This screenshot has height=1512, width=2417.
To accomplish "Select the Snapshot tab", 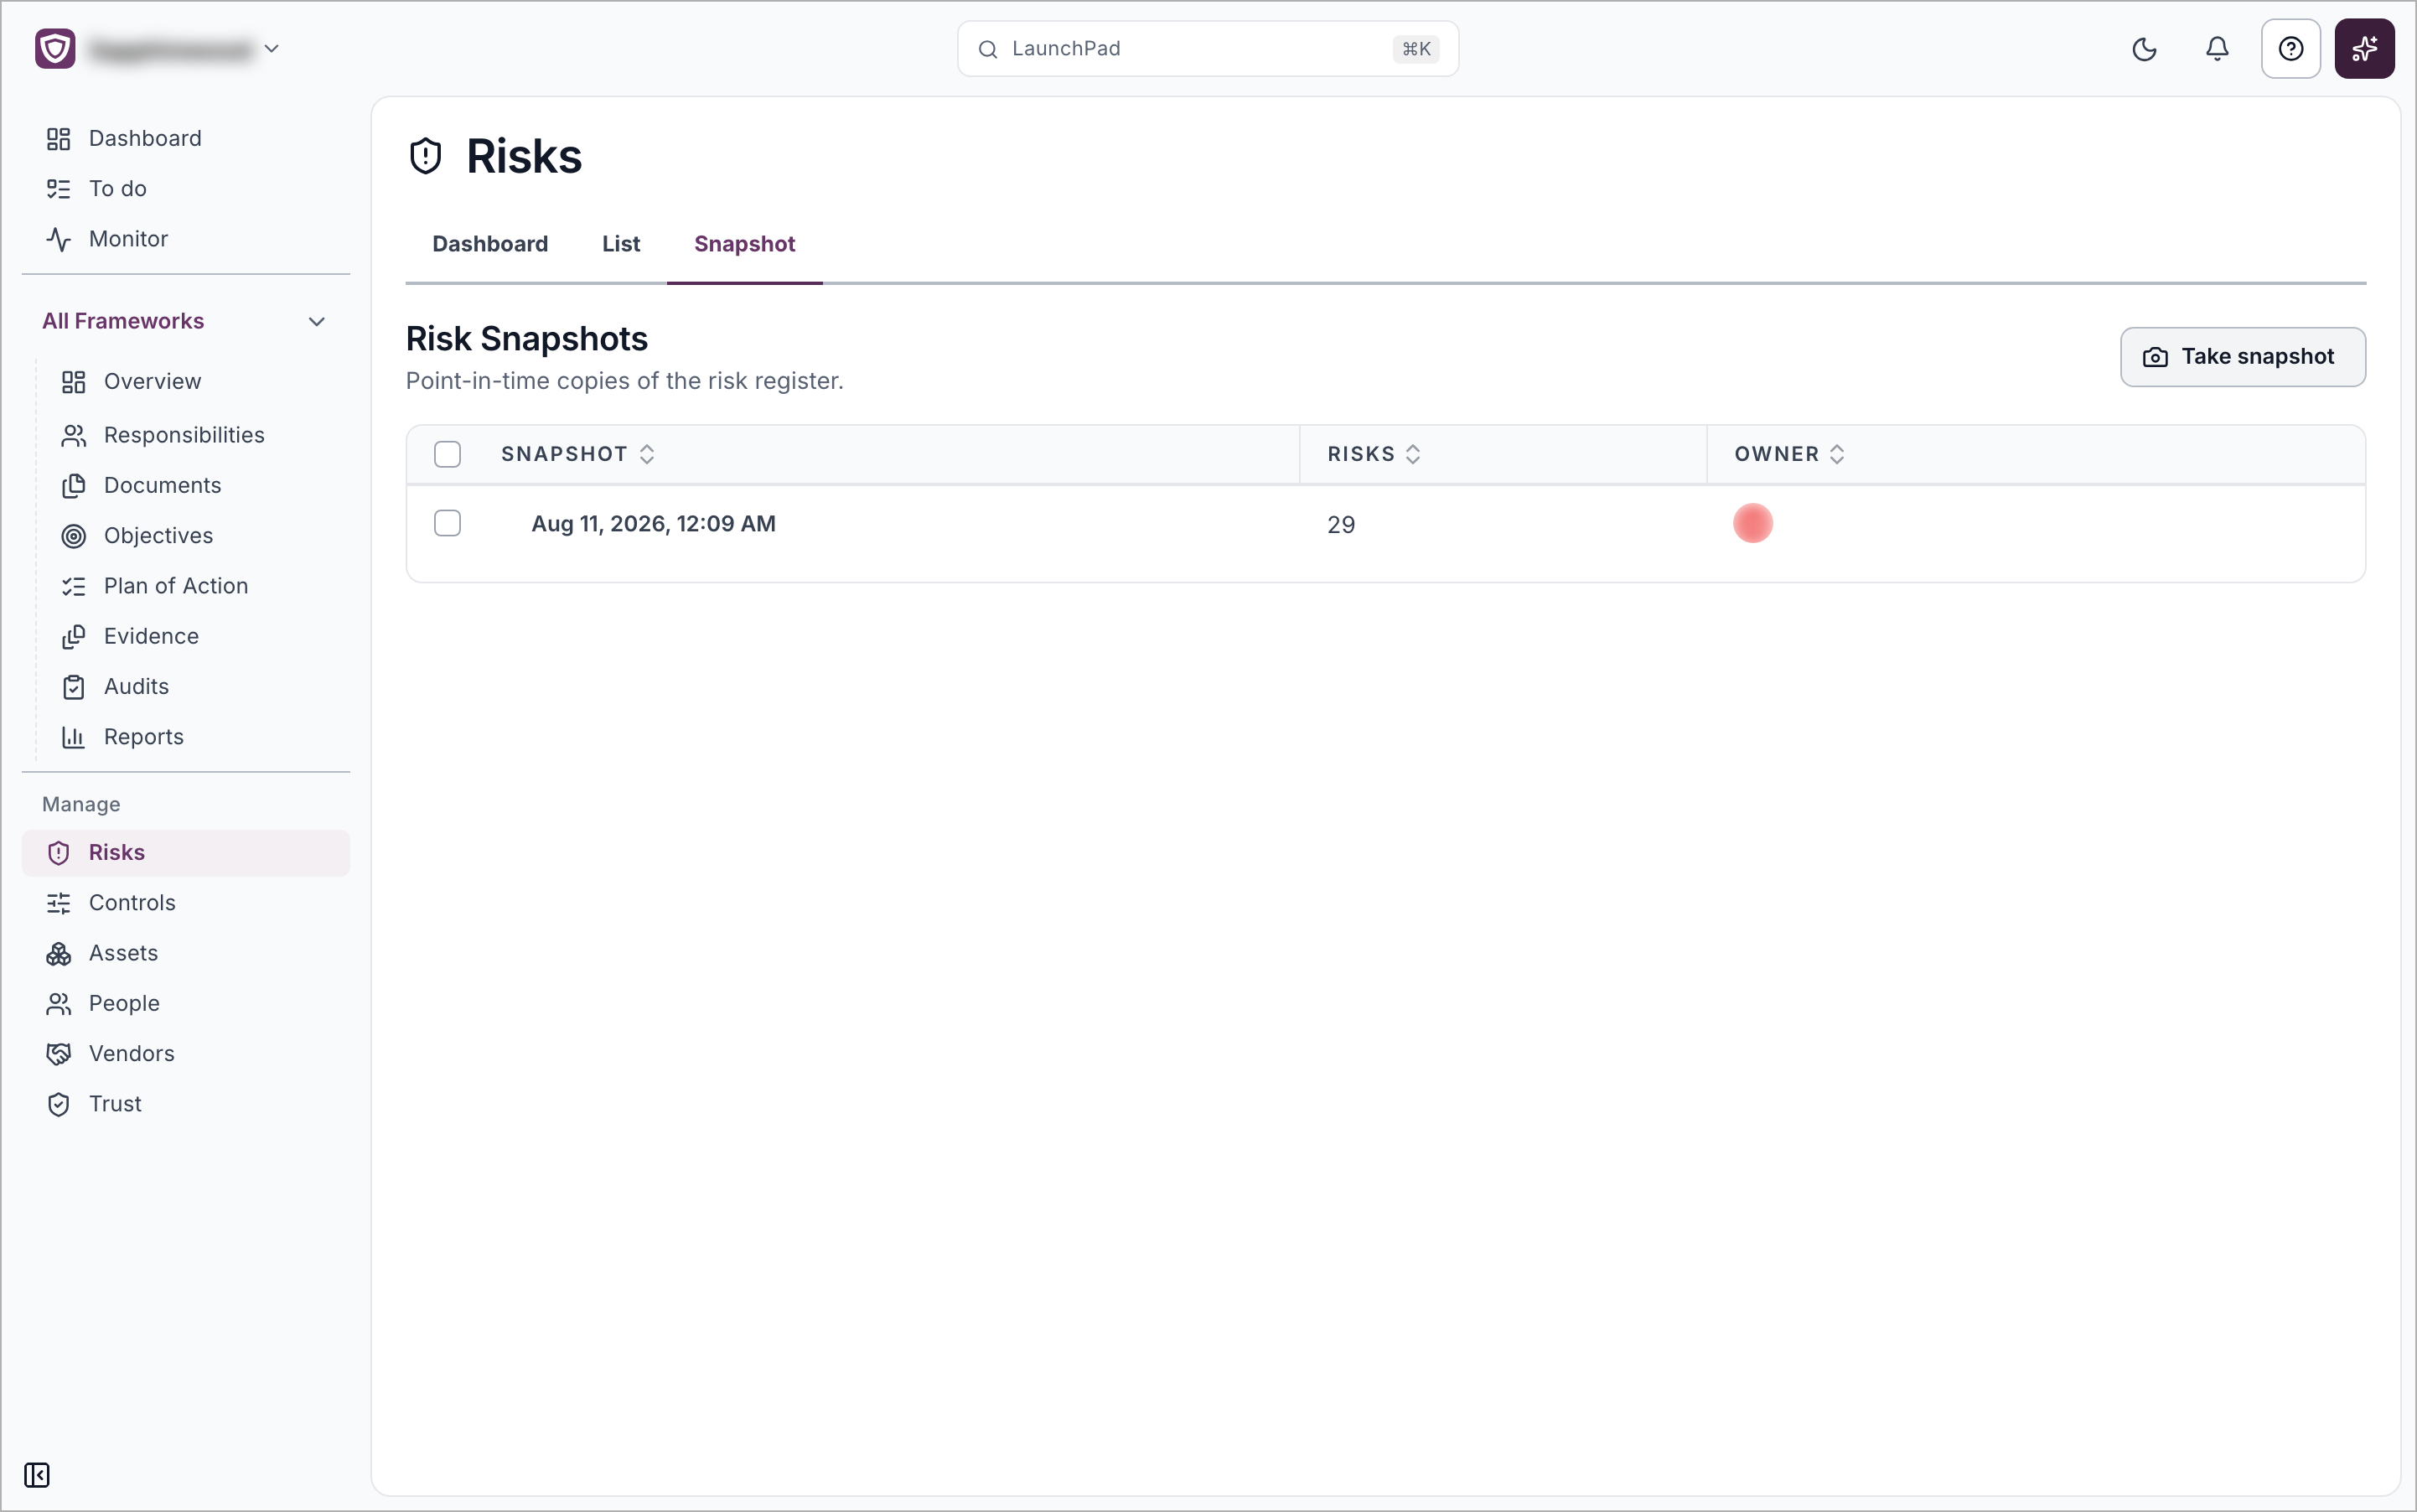I will (x=744, y=244).
